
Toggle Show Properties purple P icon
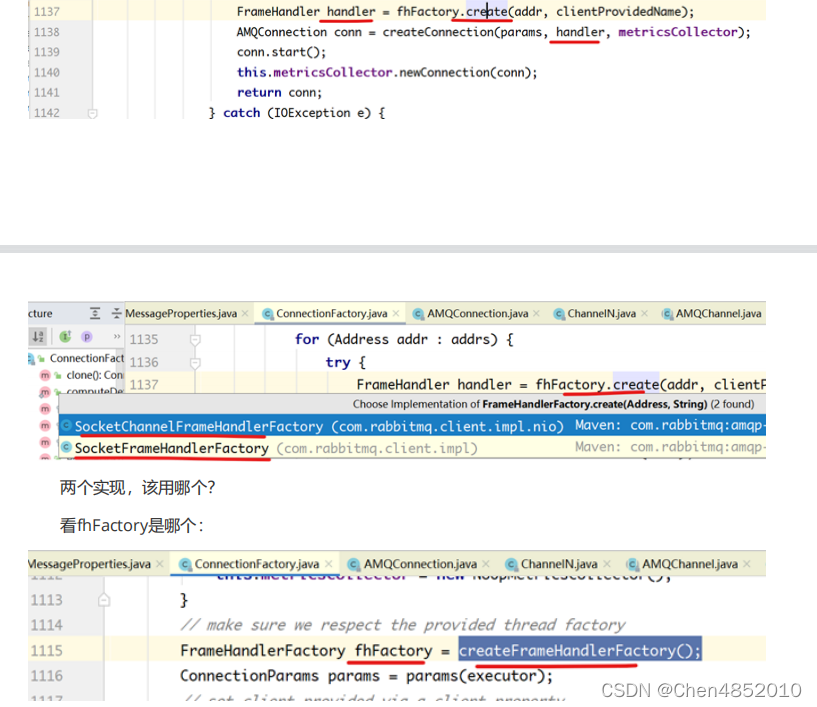click(x=86, y=337)
